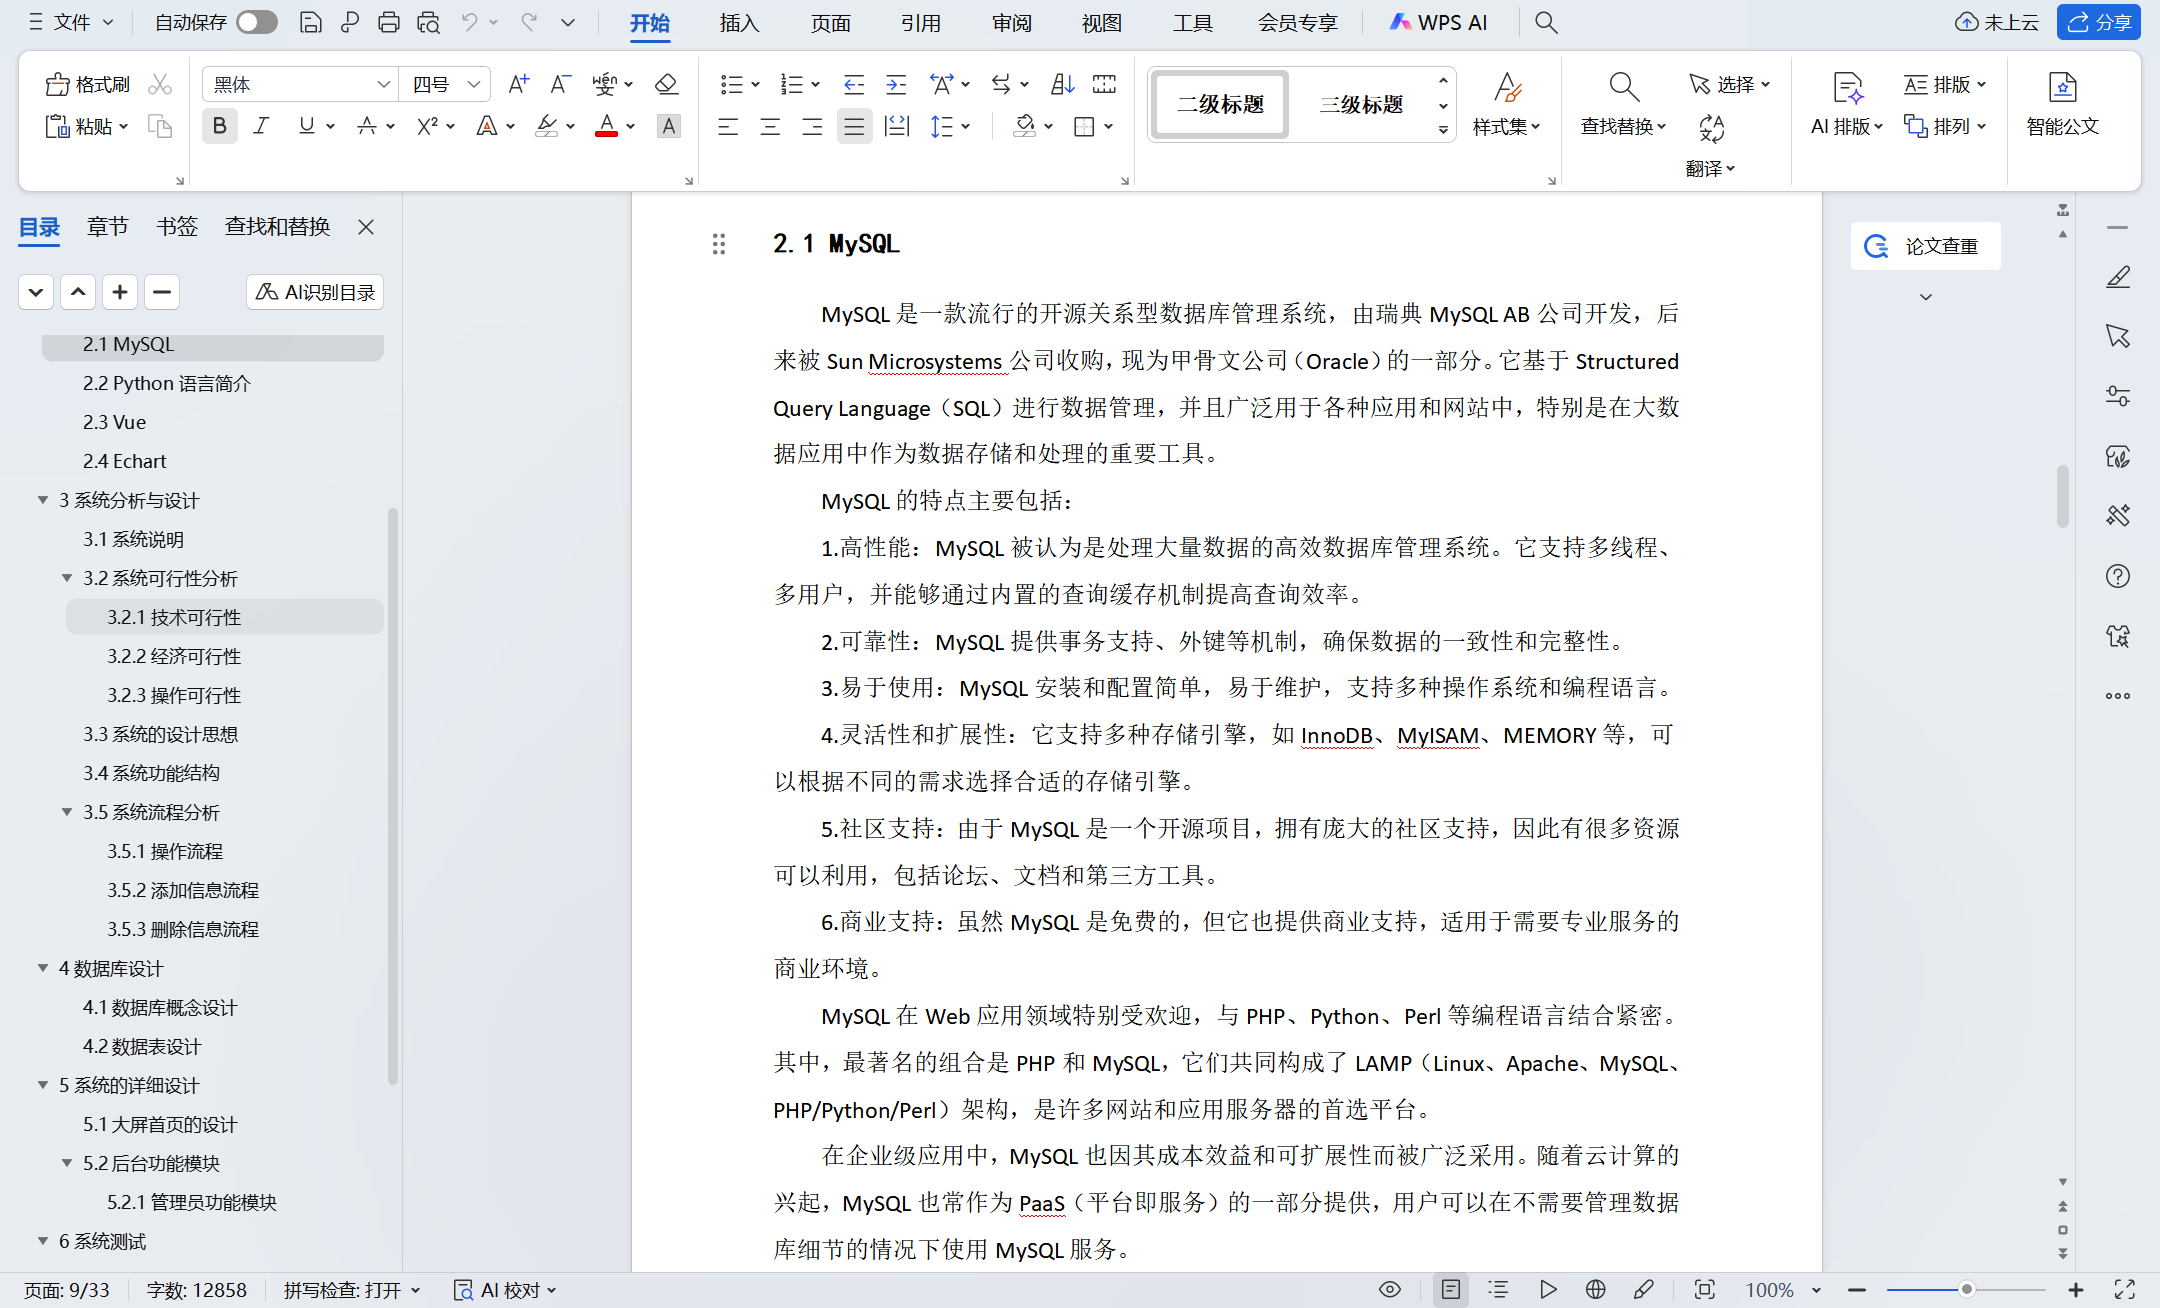Screen dimensions: 2160x1308
Task: Select outline item 2.2 Python 语言简介
Action: [167, 383]
